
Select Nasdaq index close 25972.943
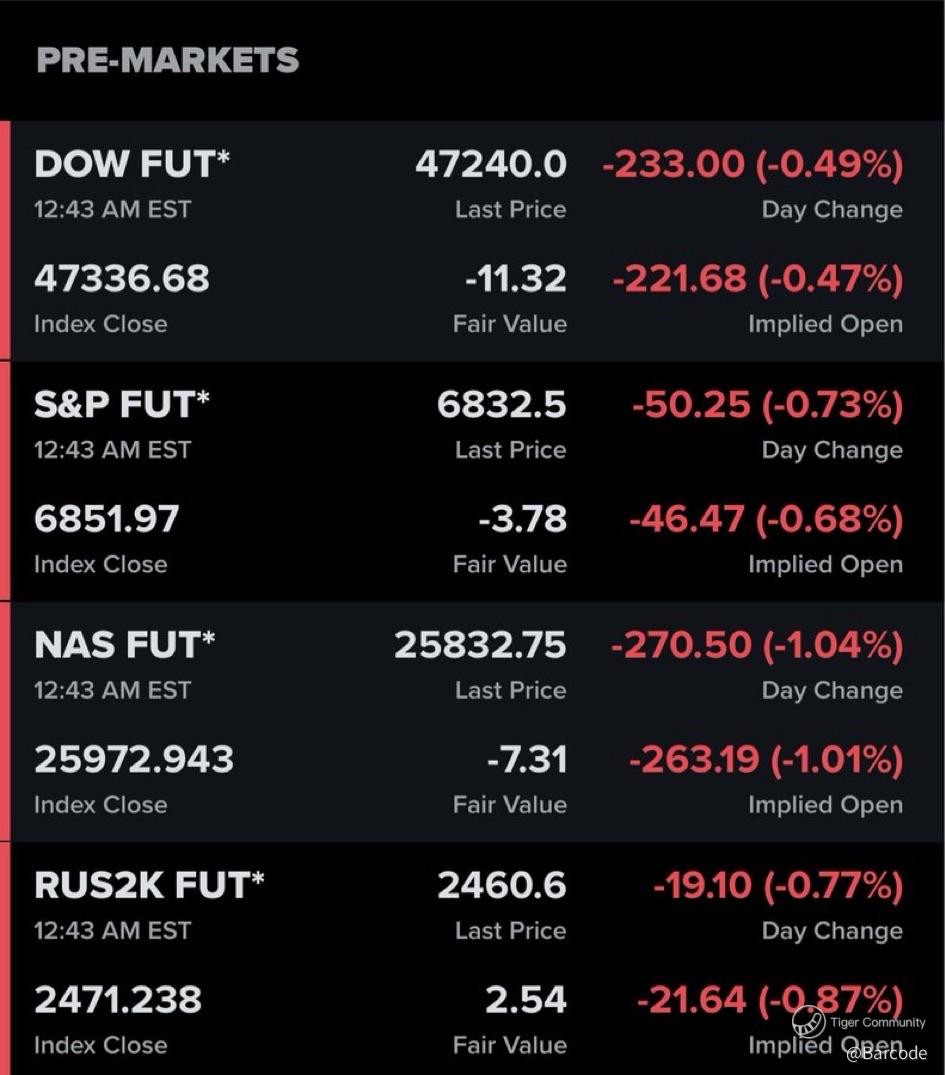tap(134, 760)
